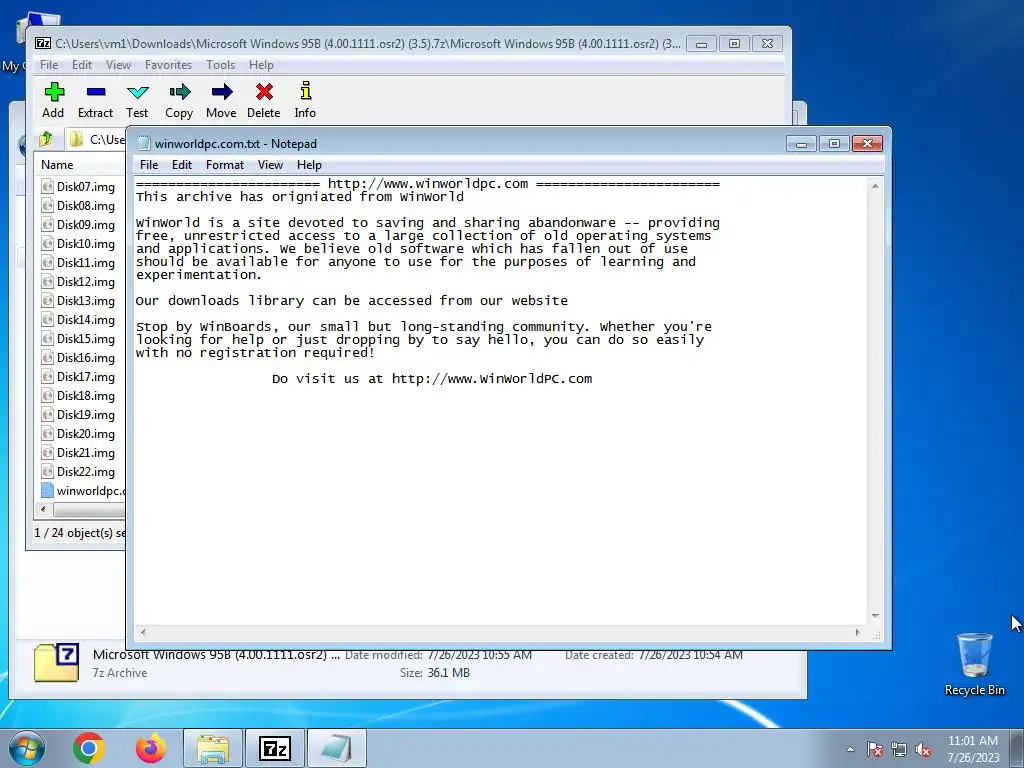This screenshot has height=768, width=1024.
Task: Launch Firefox from the taskbar
Action: click(x=151, y=748)
